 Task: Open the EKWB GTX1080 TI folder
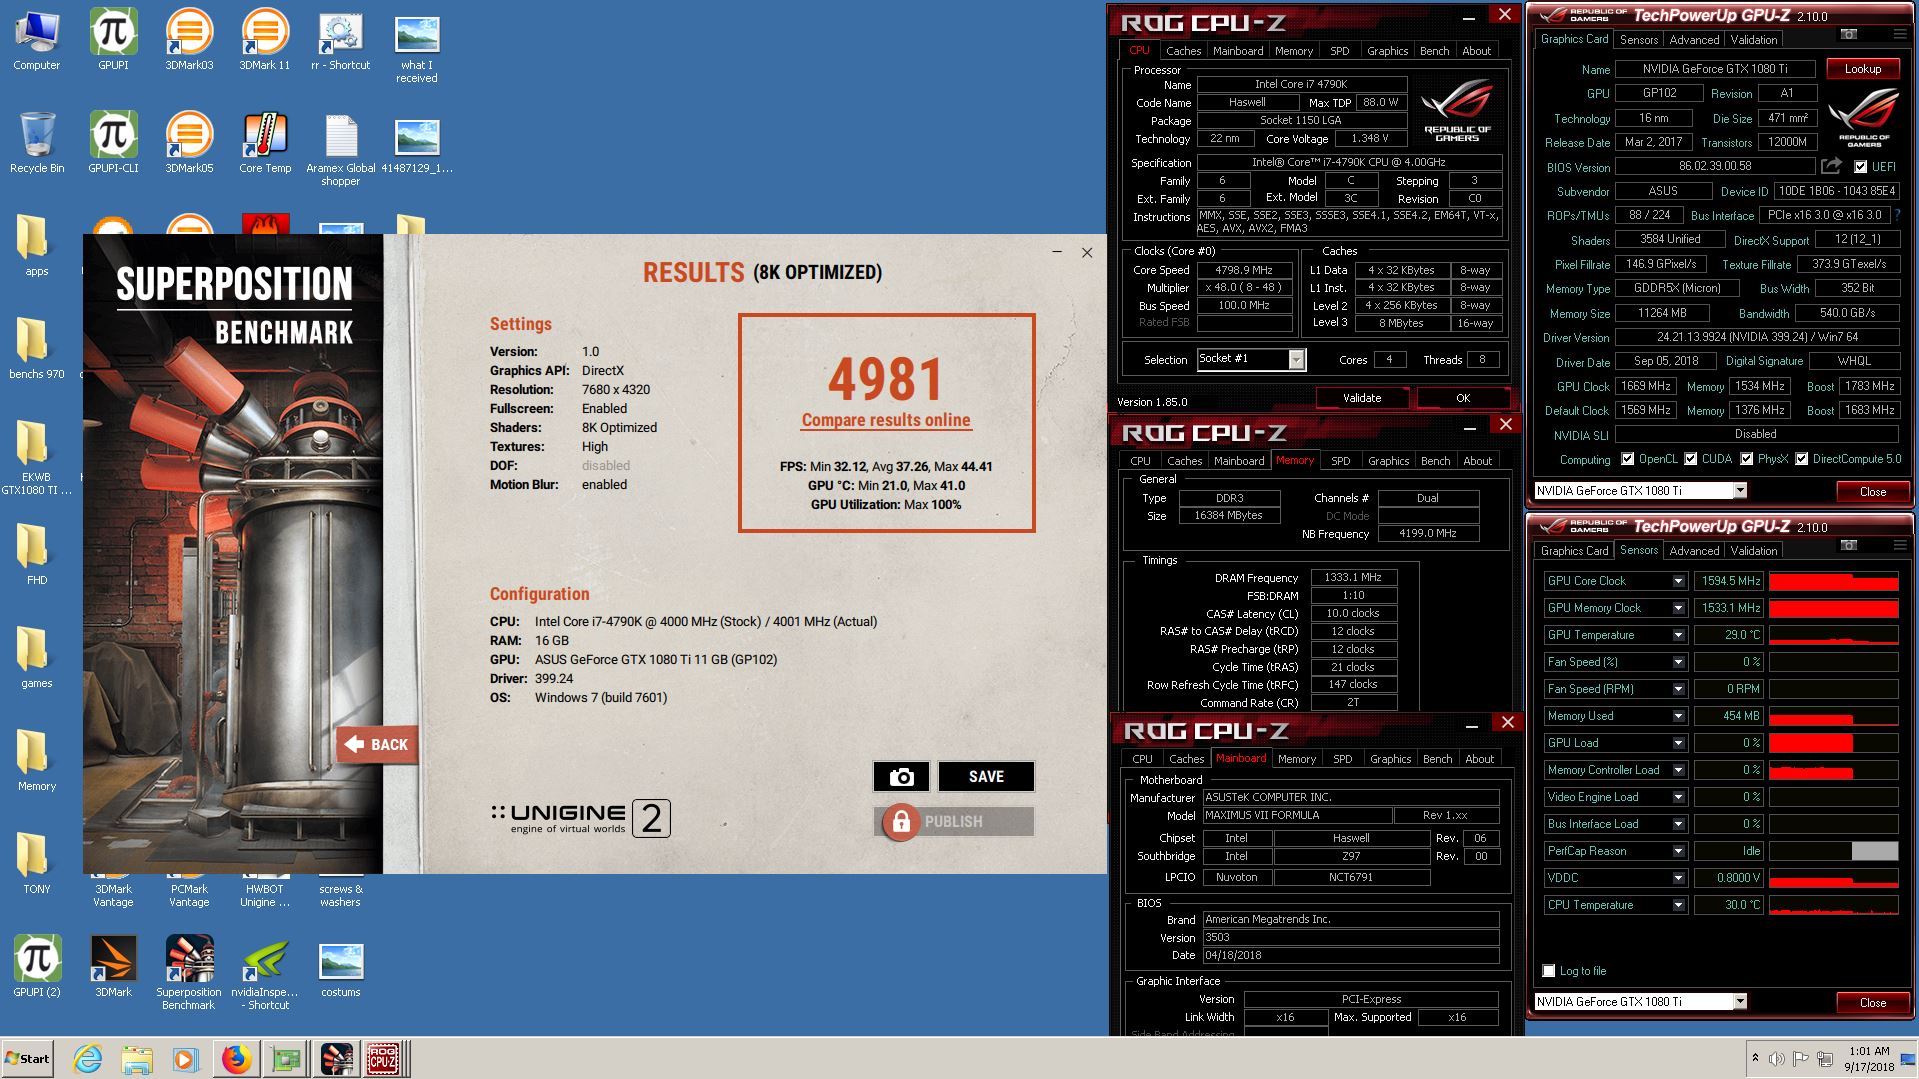[x=37, y=458]
